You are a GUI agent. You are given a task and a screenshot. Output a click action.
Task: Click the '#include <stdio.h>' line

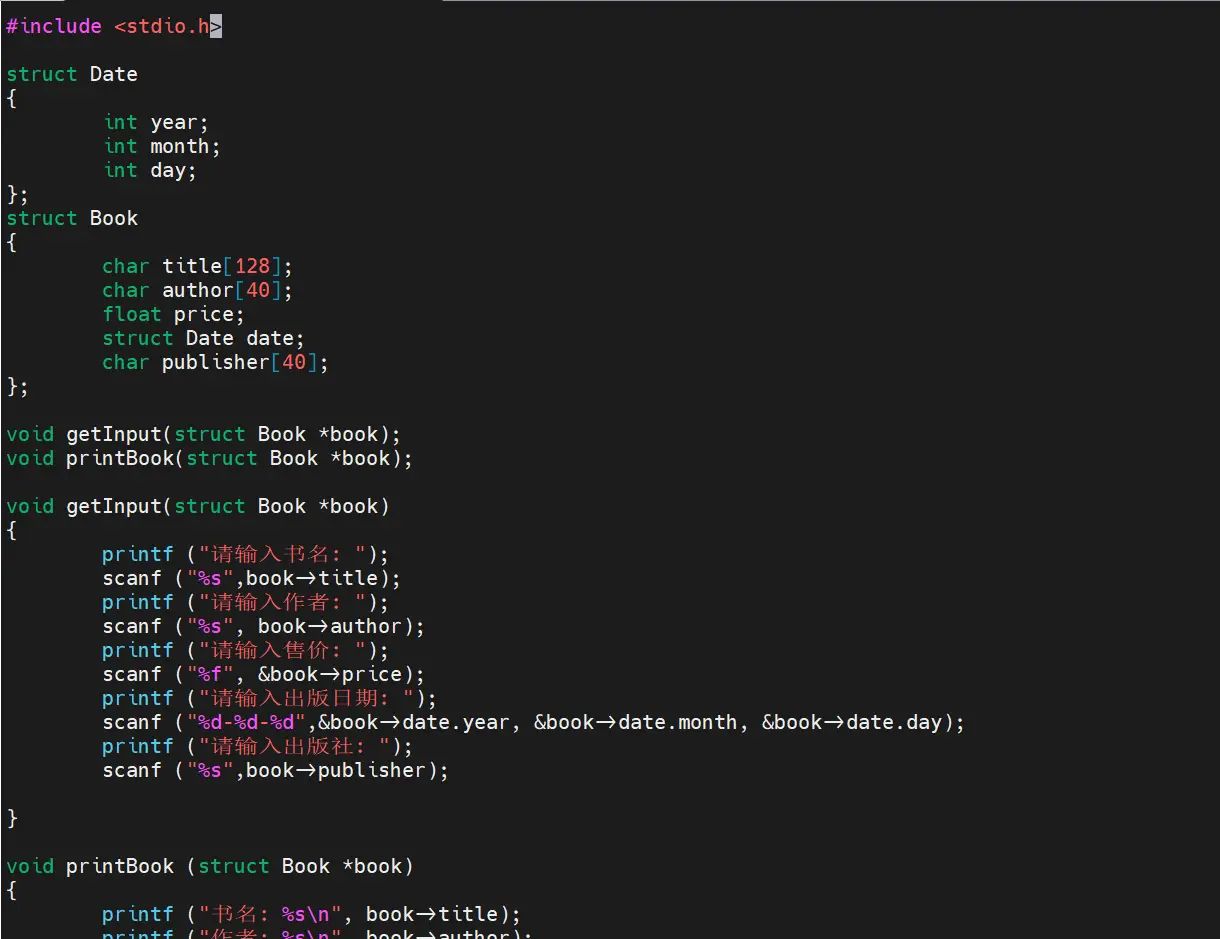pos(114,26)
